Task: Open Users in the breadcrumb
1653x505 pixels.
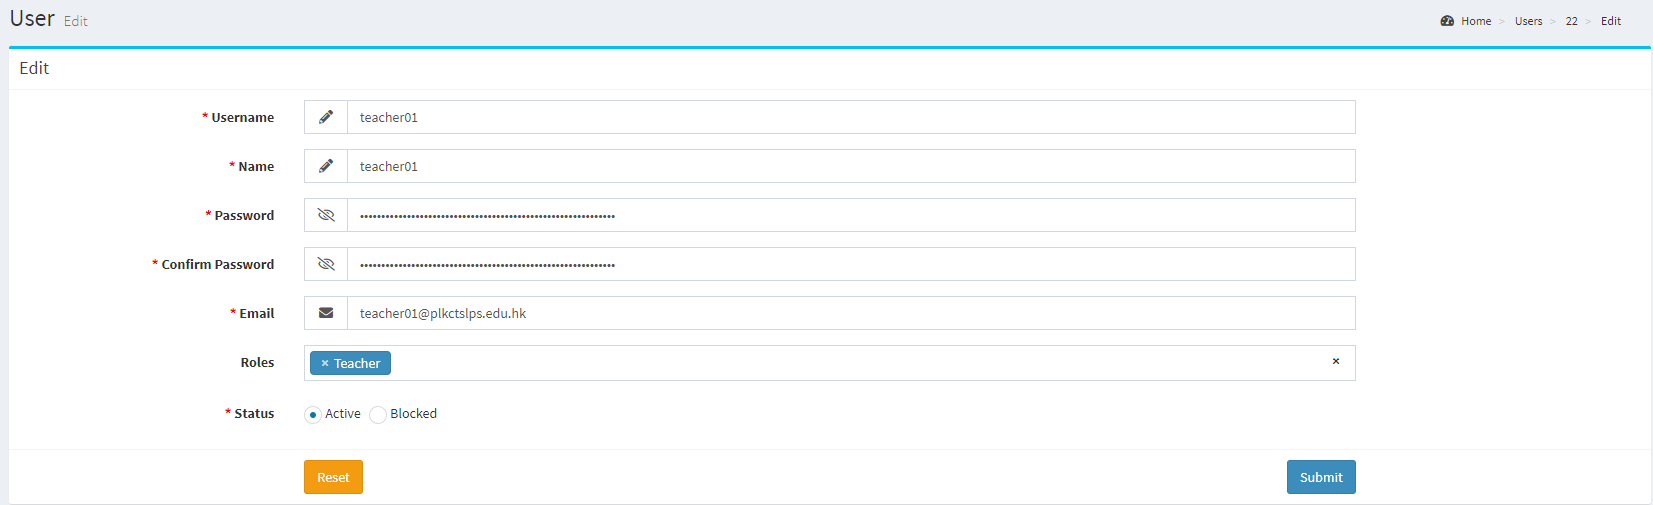Action: 1528,21
